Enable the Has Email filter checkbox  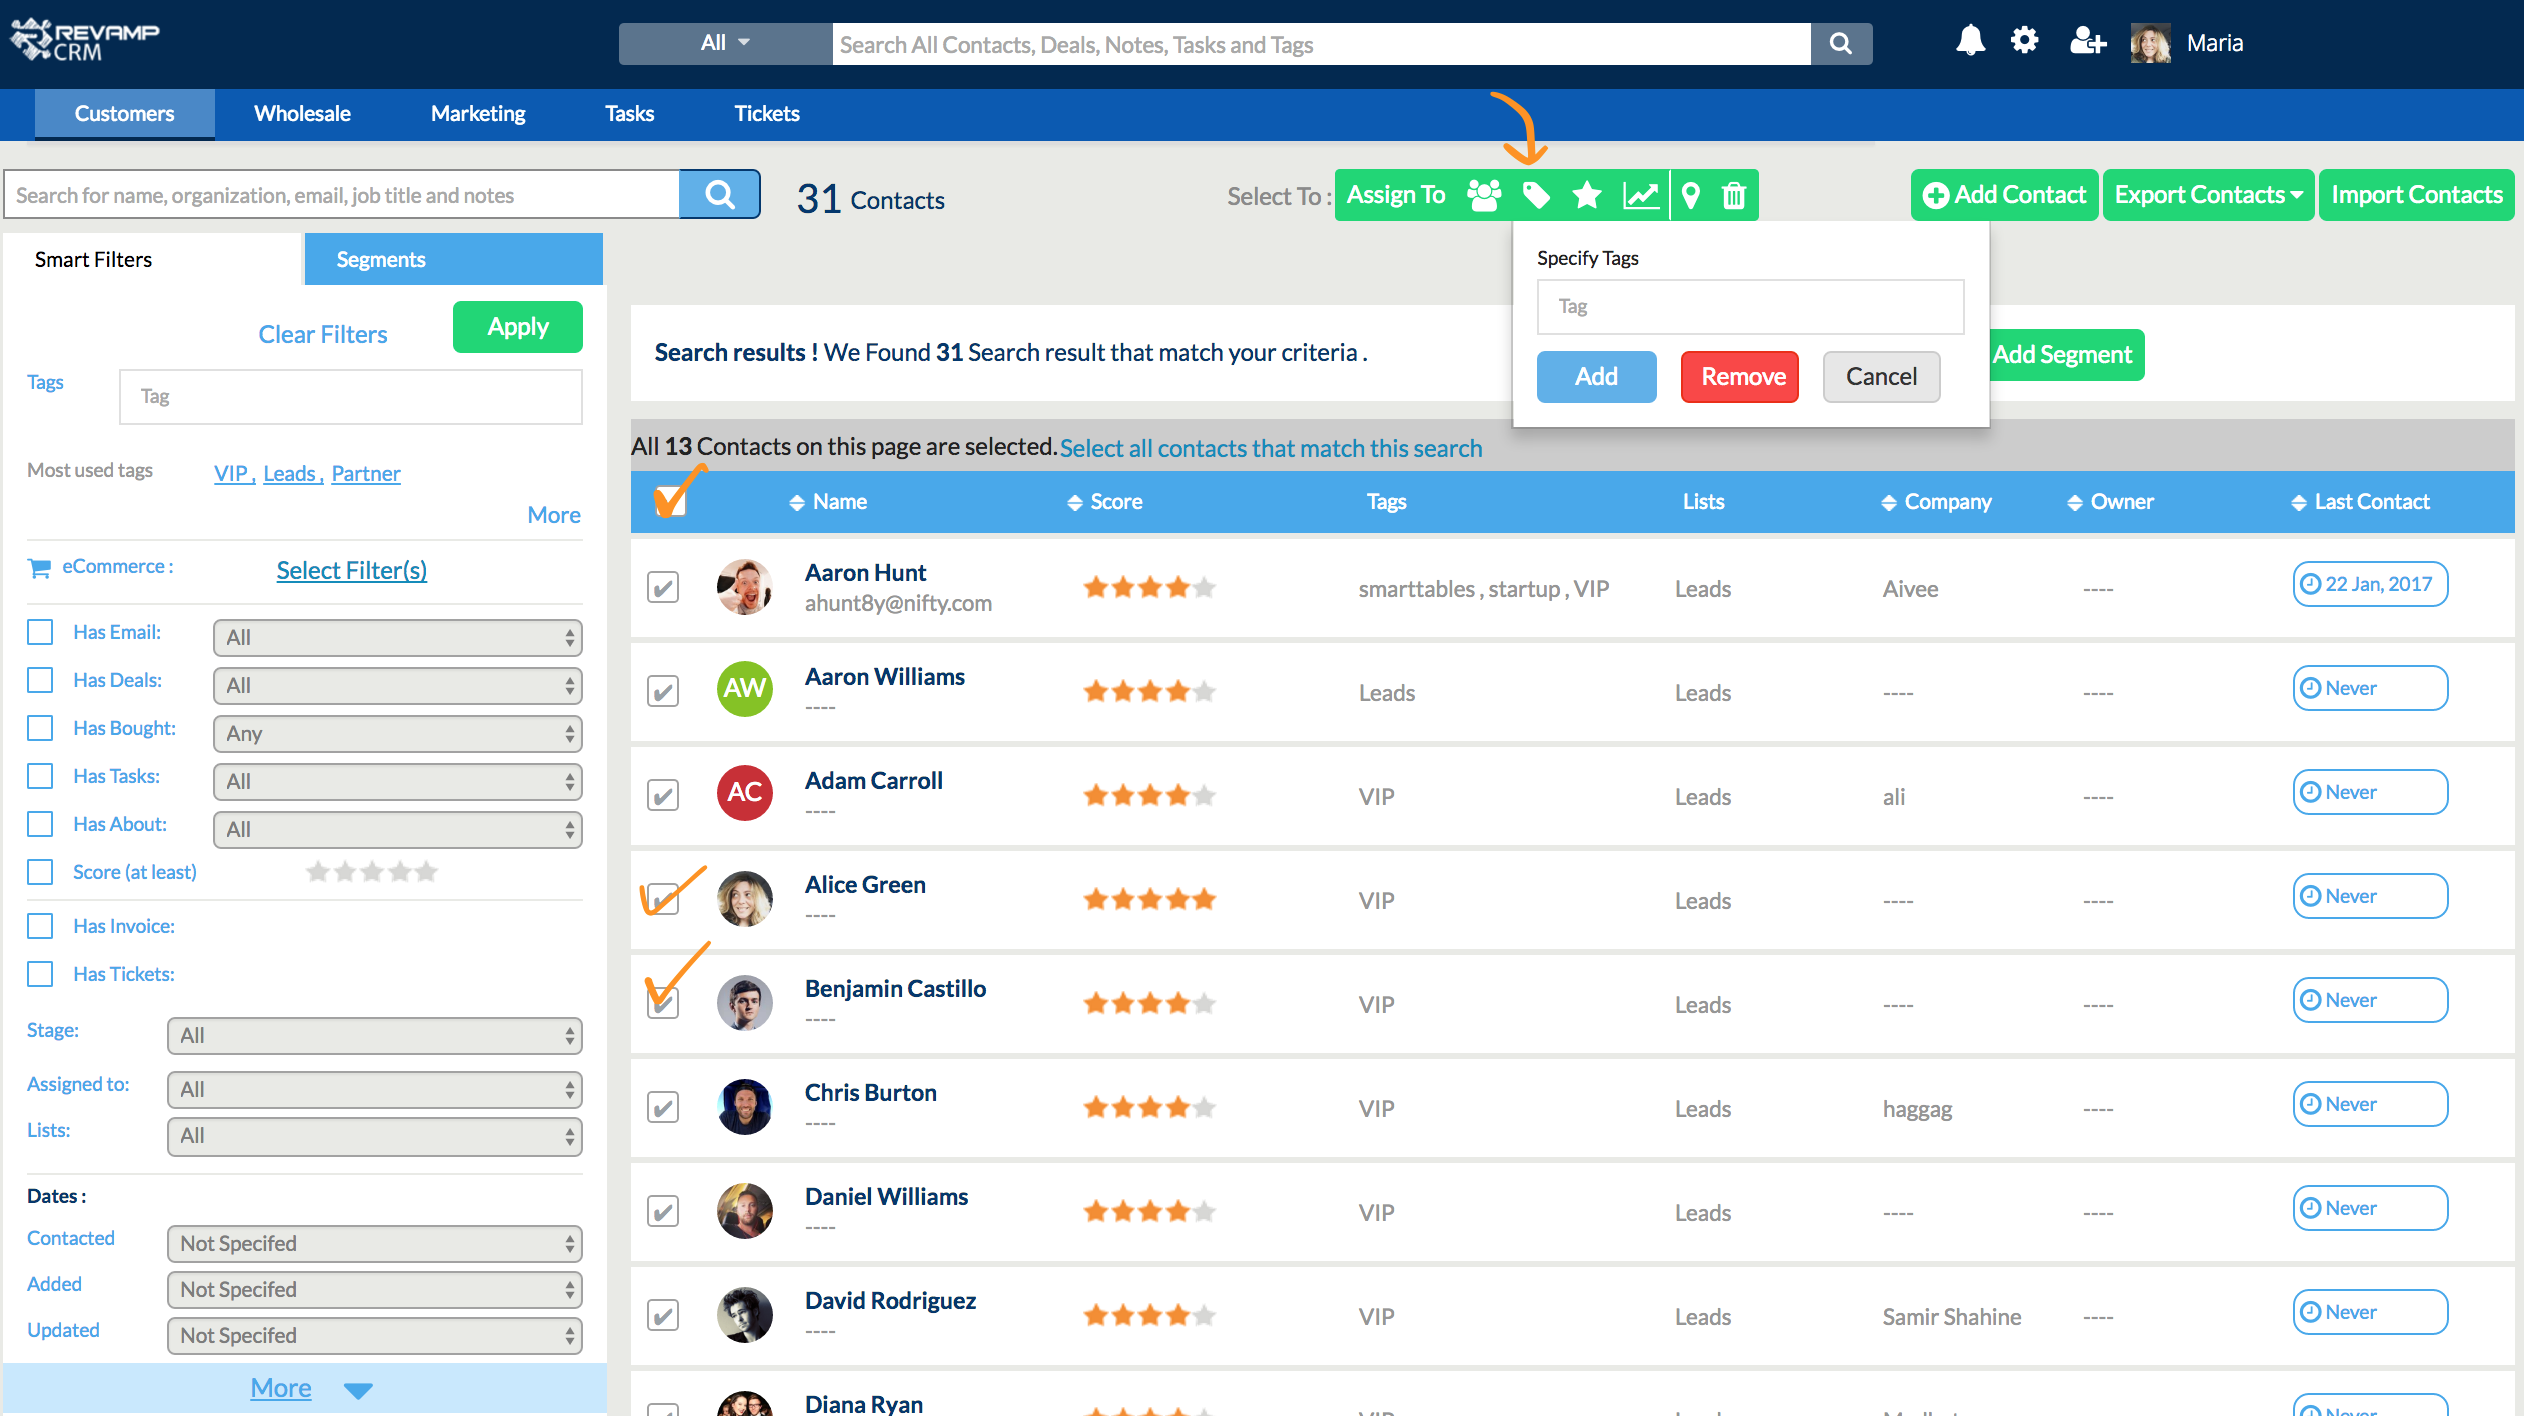tap(40, 632)
